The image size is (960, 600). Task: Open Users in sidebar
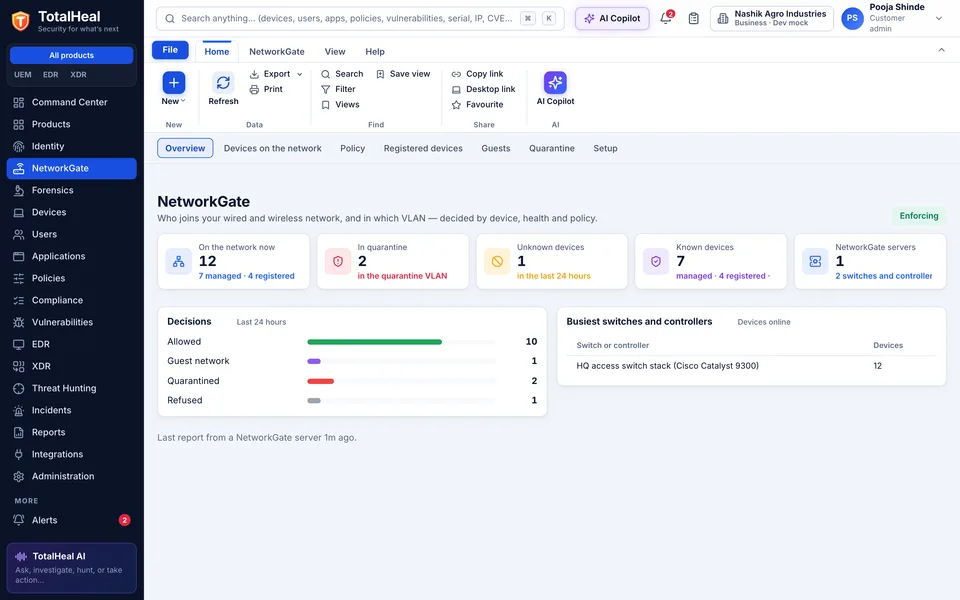[x=72, y=234]
